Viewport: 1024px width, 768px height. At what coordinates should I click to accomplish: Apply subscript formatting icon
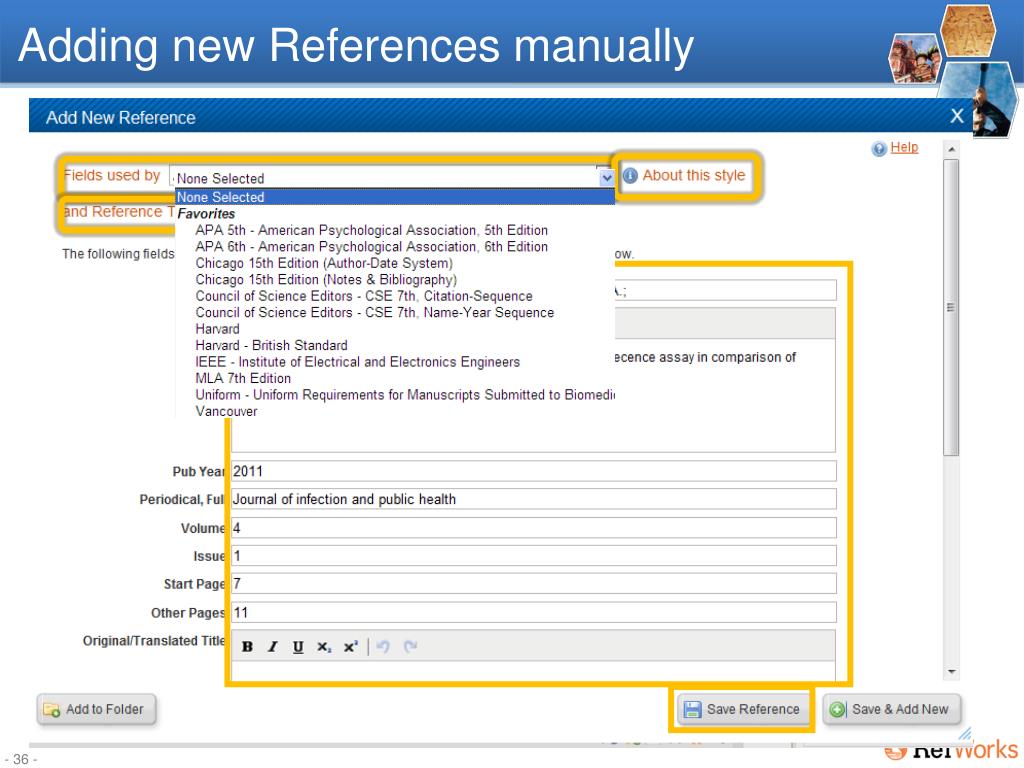pos(323,647)
